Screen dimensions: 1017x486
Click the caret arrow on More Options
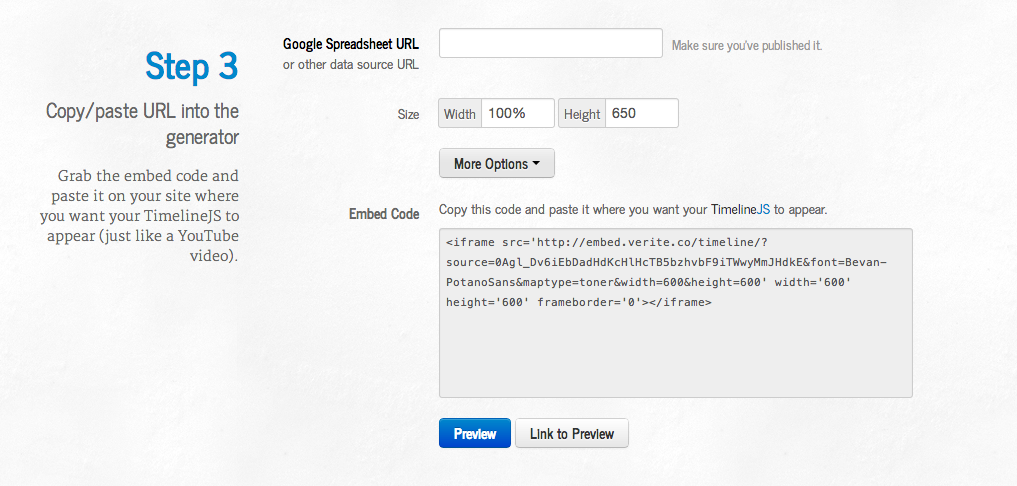coord(536,164)
